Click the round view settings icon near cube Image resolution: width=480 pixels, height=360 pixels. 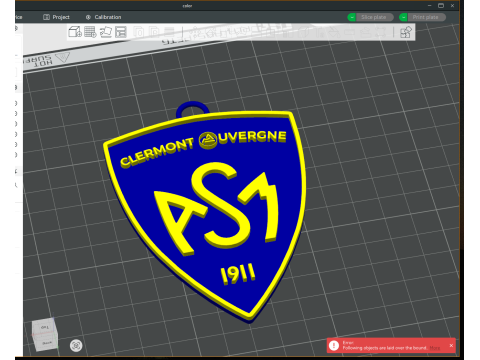[76, 346]
